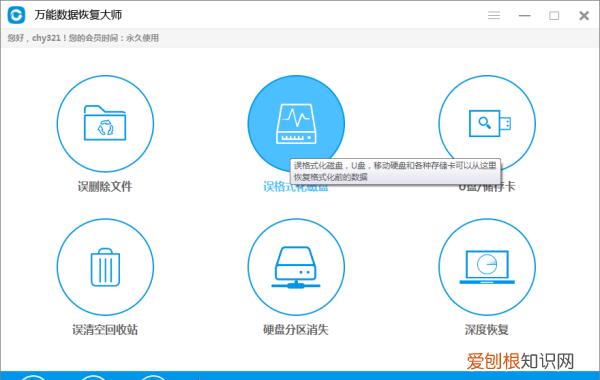Image resolution: width=600 pixels, height=380 pixels.
Task: Close the 万能数据恢复大师 window
Action: (584, 15)
